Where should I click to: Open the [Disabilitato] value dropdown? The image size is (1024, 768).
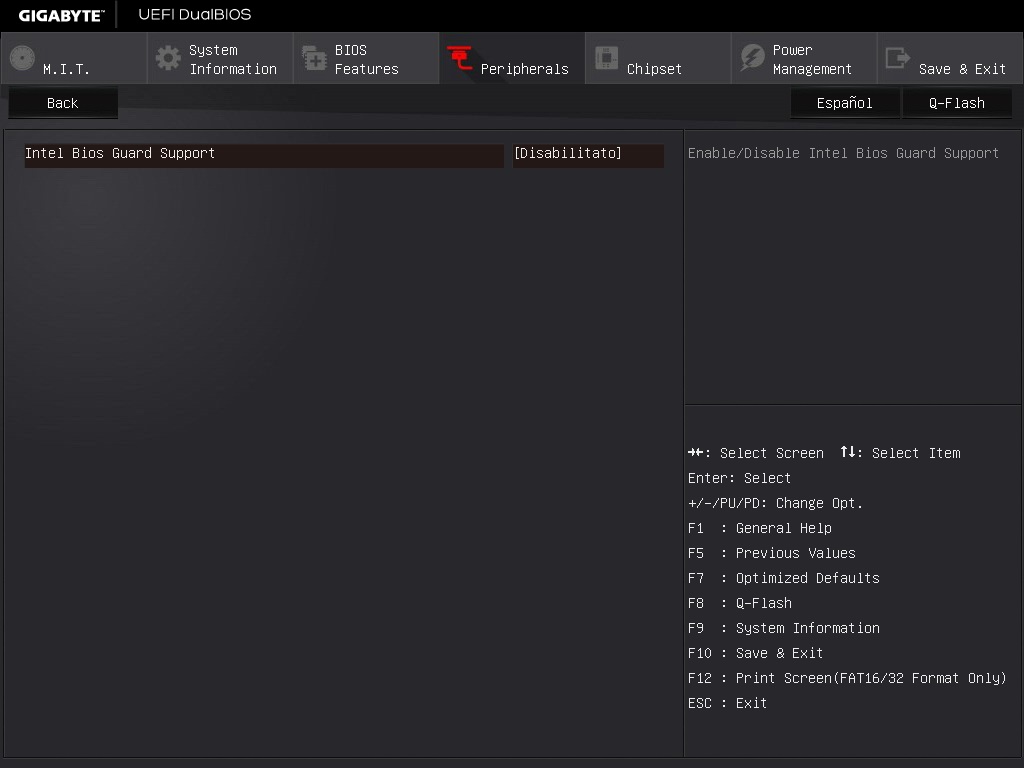point(588,154)
